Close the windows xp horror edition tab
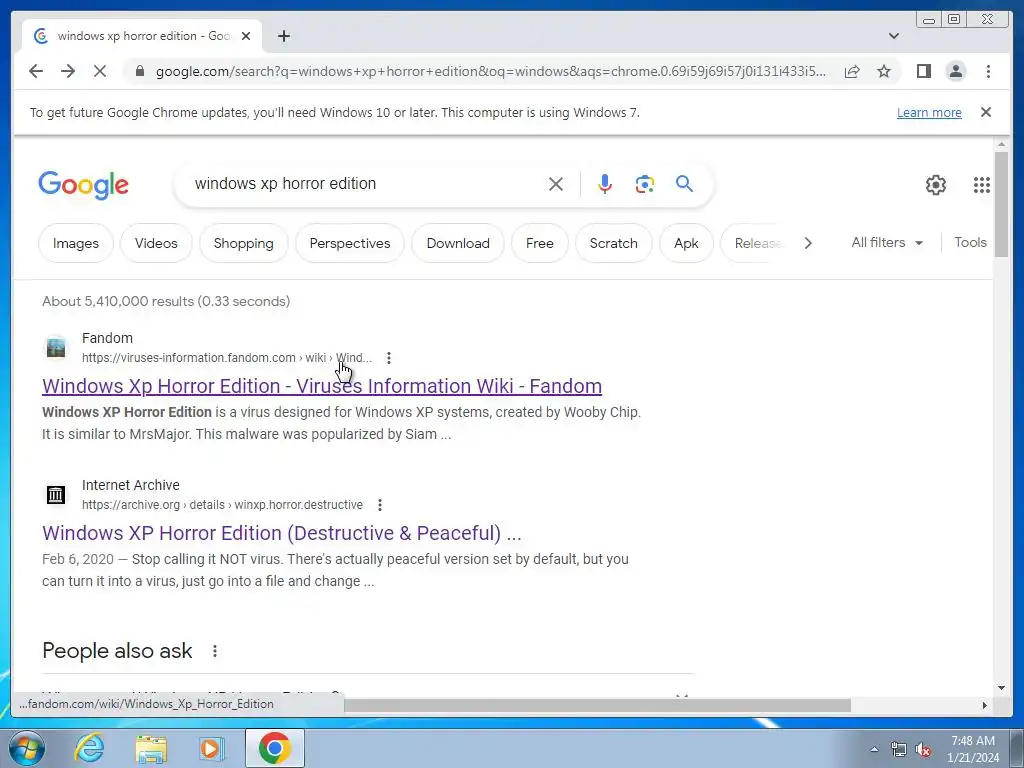The height and width of the screenshot is (768, 1024). click(246, 36)
